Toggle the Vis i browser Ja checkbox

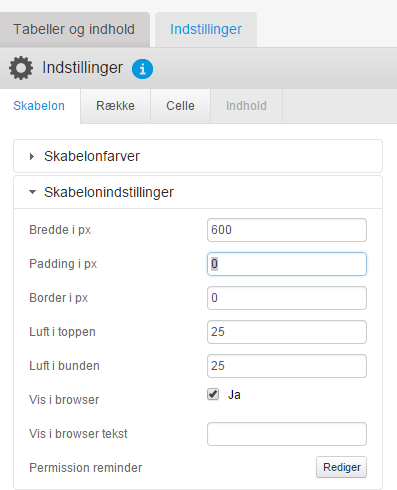pos(213,394)
